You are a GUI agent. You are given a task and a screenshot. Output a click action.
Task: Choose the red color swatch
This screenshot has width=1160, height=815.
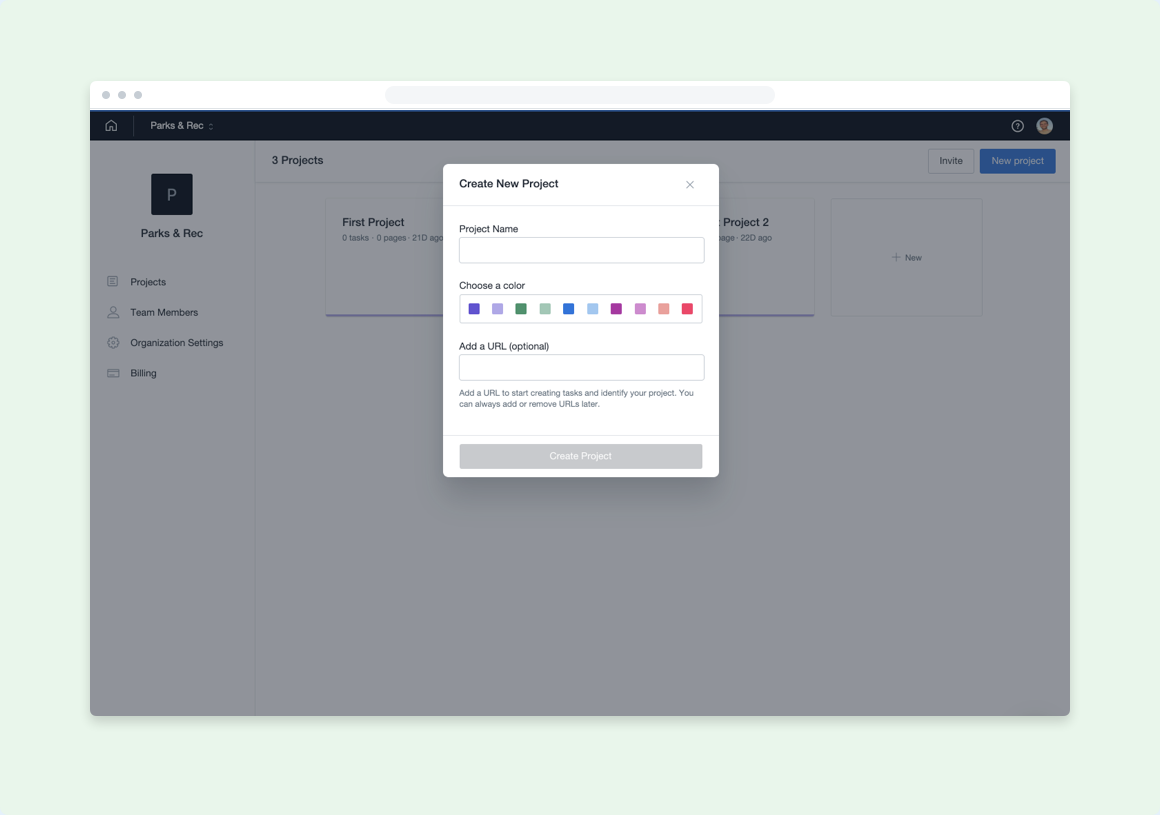687,309
